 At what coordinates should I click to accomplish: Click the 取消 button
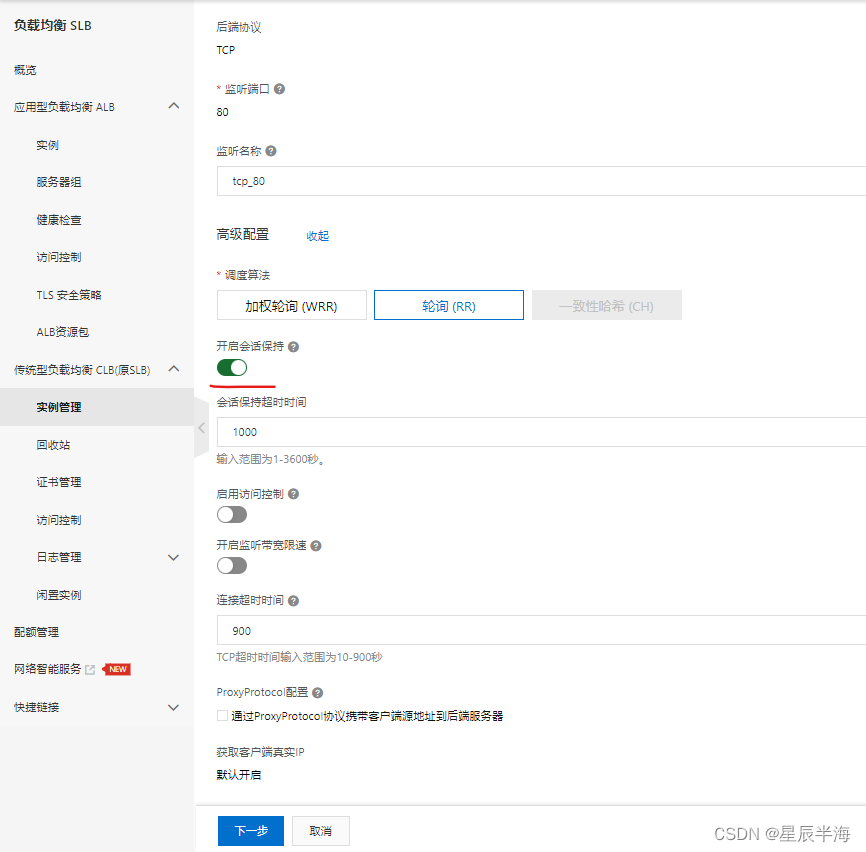(321, 831)
